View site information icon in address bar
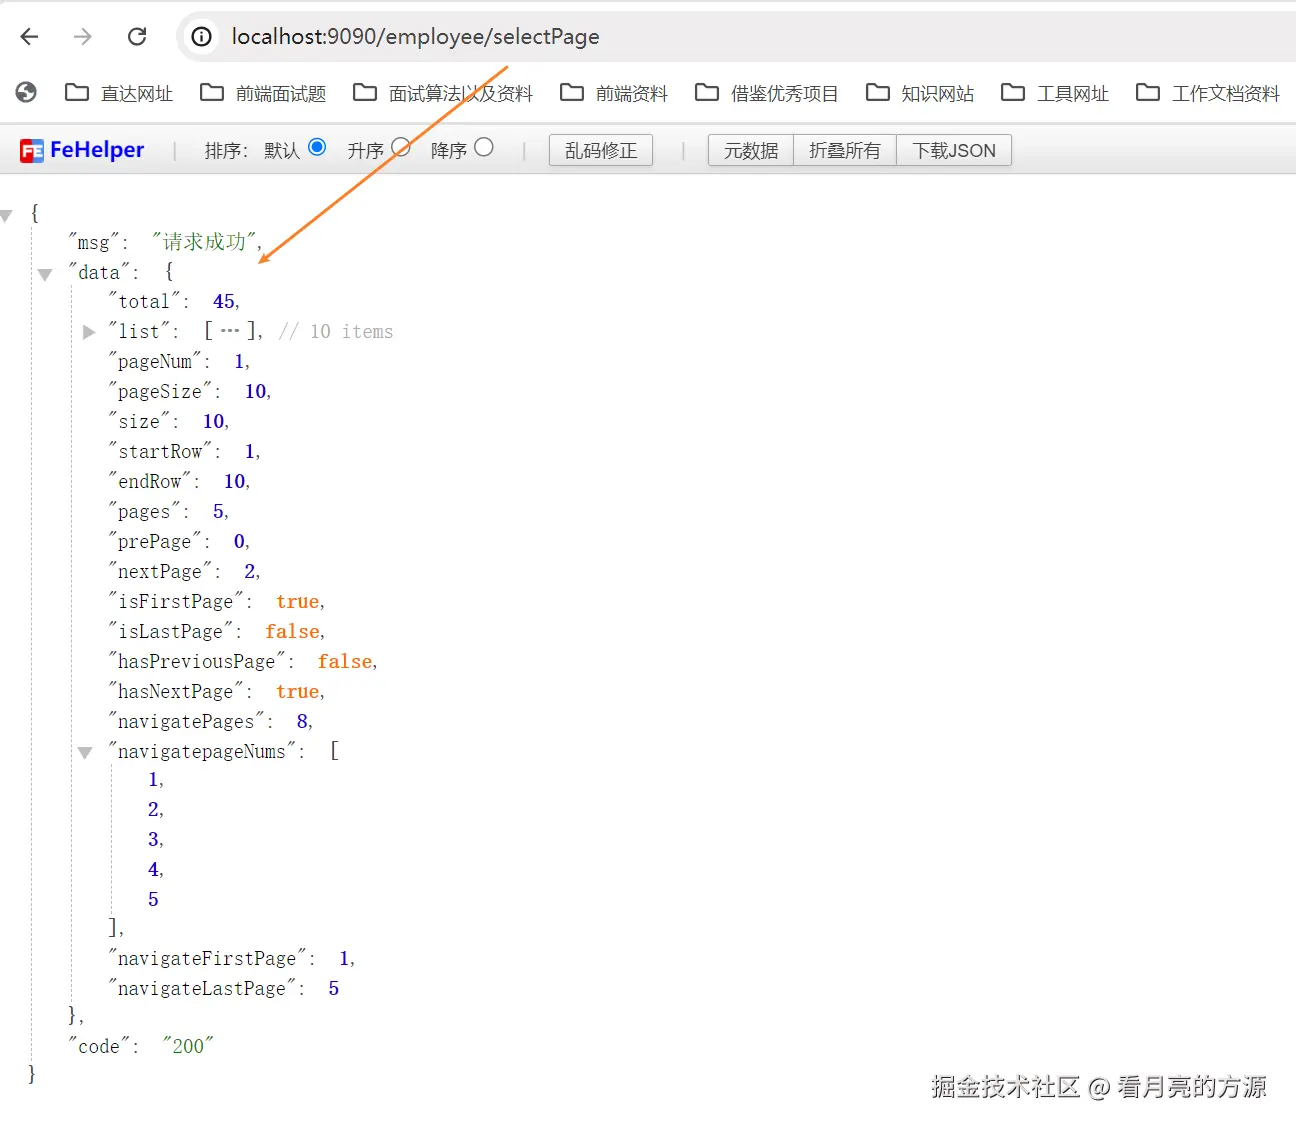This screenshot has width=1296, height=1130. pos(202,37)
